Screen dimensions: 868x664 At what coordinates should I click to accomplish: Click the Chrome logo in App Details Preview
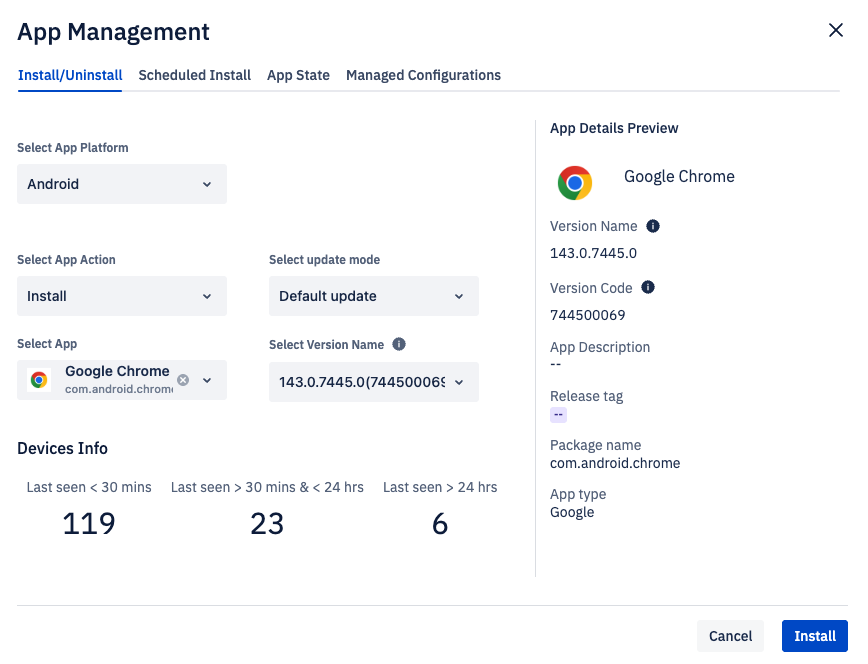[575, 183]
